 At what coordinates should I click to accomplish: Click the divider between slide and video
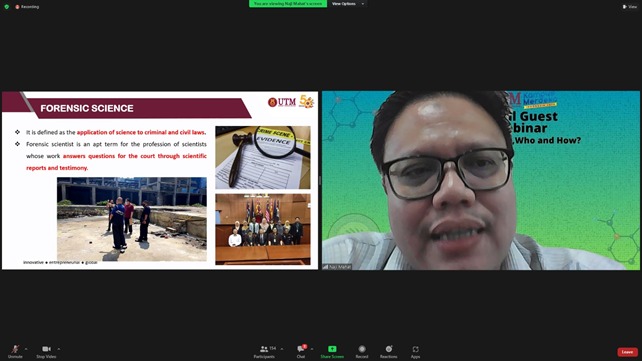(x=320, y=180)
